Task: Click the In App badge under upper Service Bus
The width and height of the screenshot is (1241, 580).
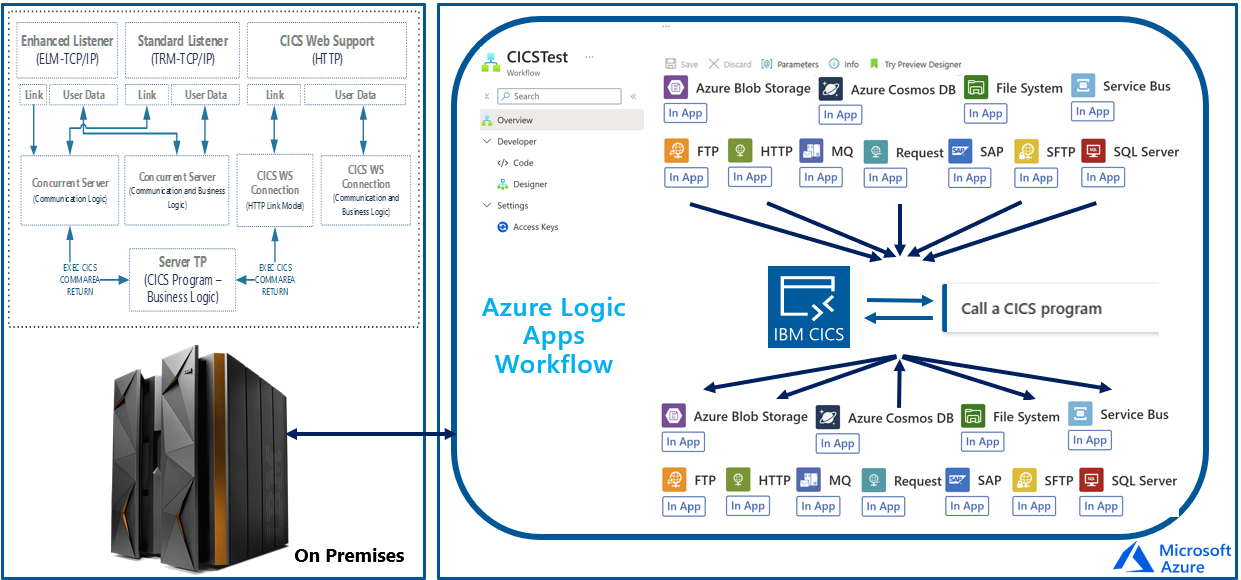Action: point(1092,111)
